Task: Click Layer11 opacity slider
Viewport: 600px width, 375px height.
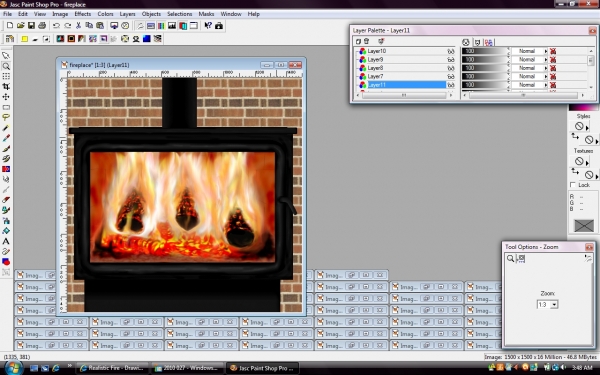Action: (x=485, y=85)
